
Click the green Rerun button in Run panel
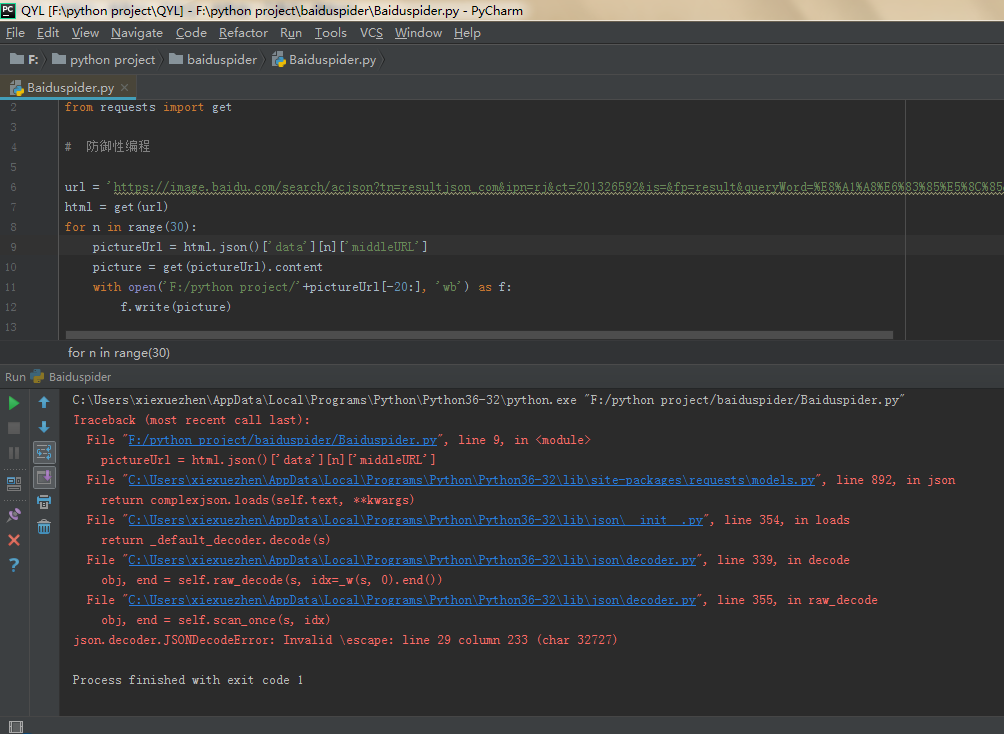coord(14,403)
